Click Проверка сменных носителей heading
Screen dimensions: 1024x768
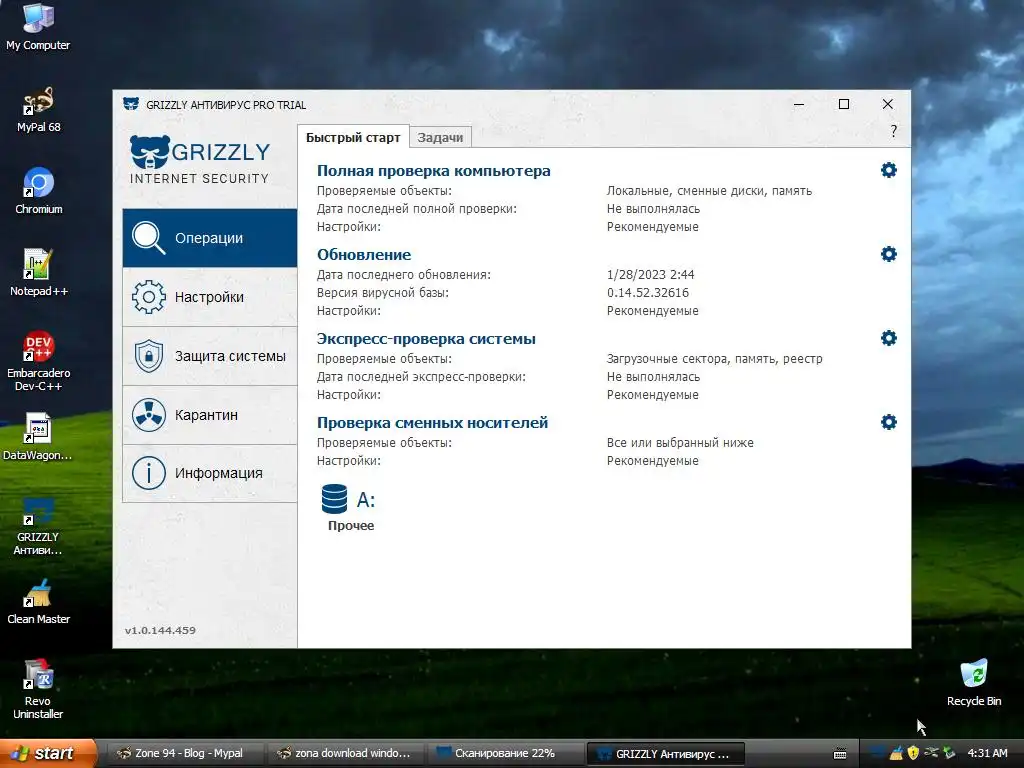(432, 423)
